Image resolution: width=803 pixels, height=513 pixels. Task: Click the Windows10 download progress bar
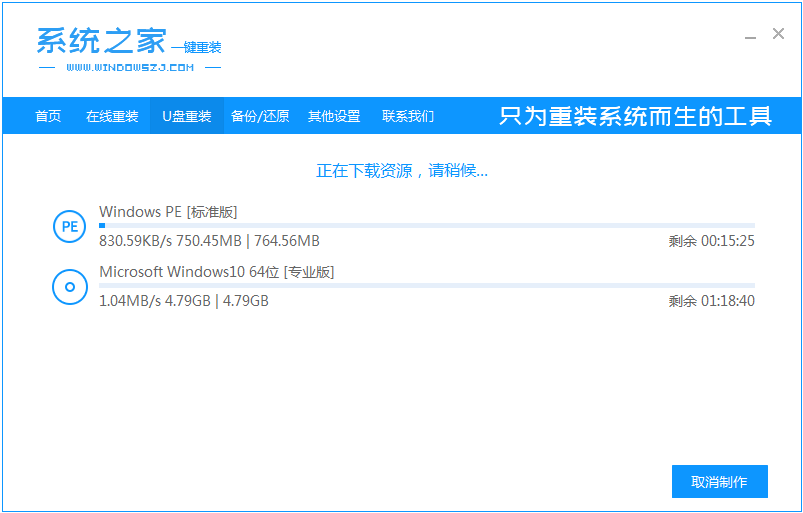pyautogui.click(x=426, y=286)
